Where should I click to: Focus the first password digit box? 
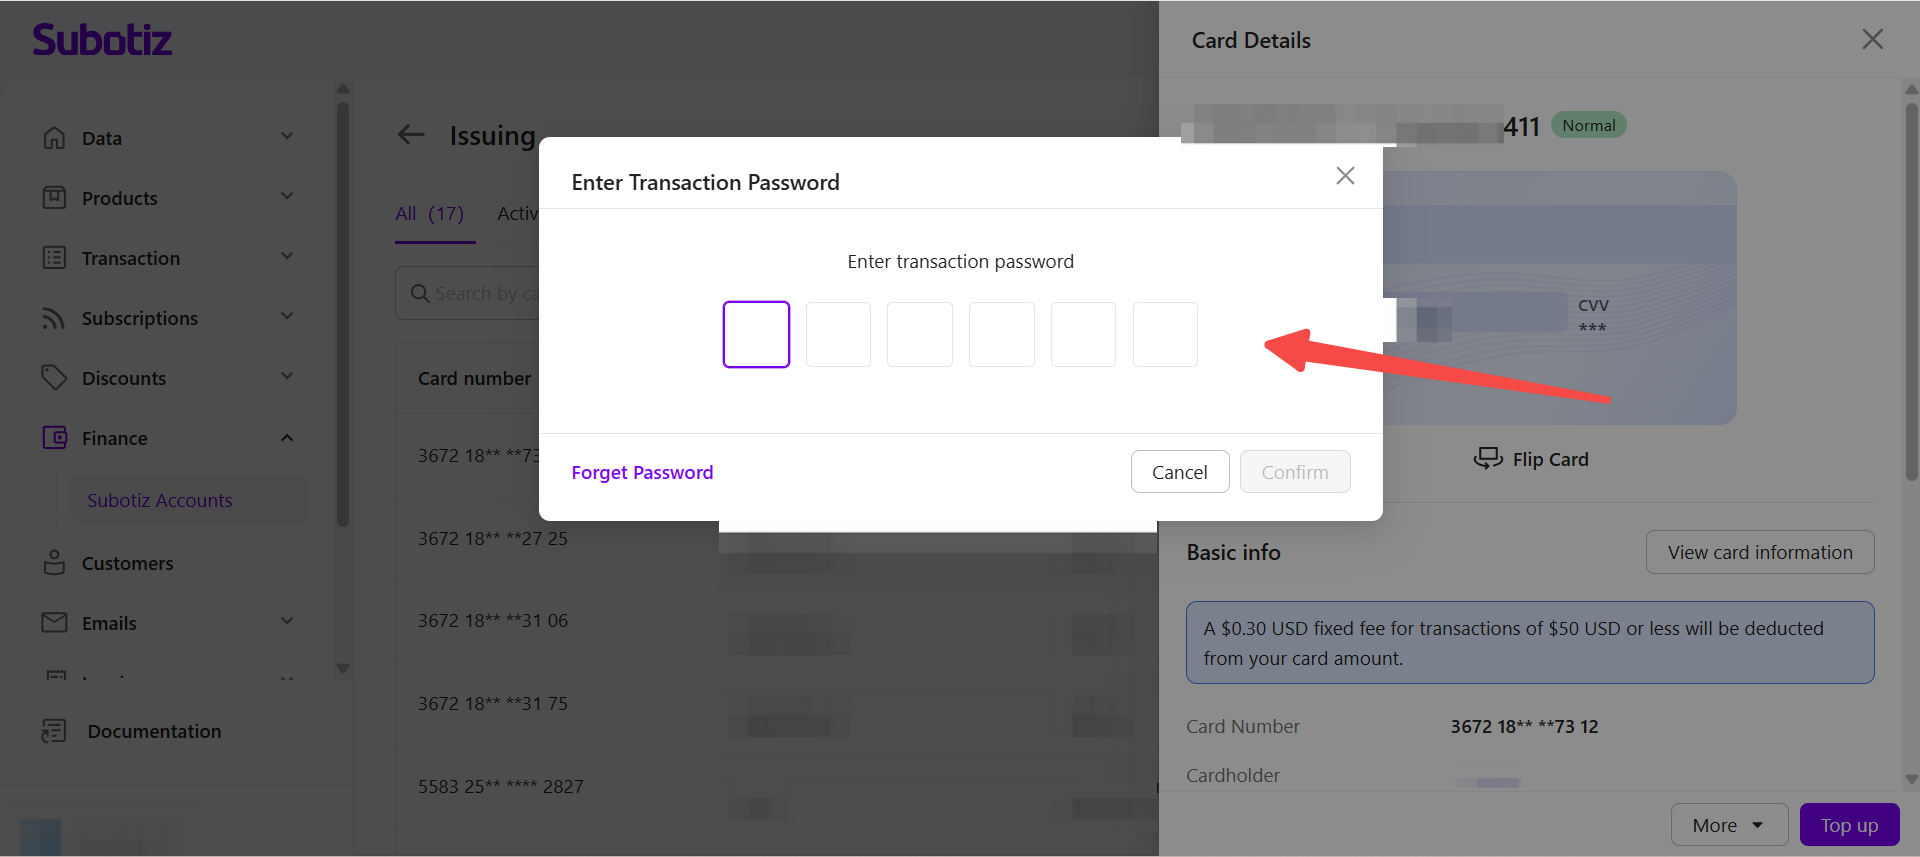pos(756,334)
